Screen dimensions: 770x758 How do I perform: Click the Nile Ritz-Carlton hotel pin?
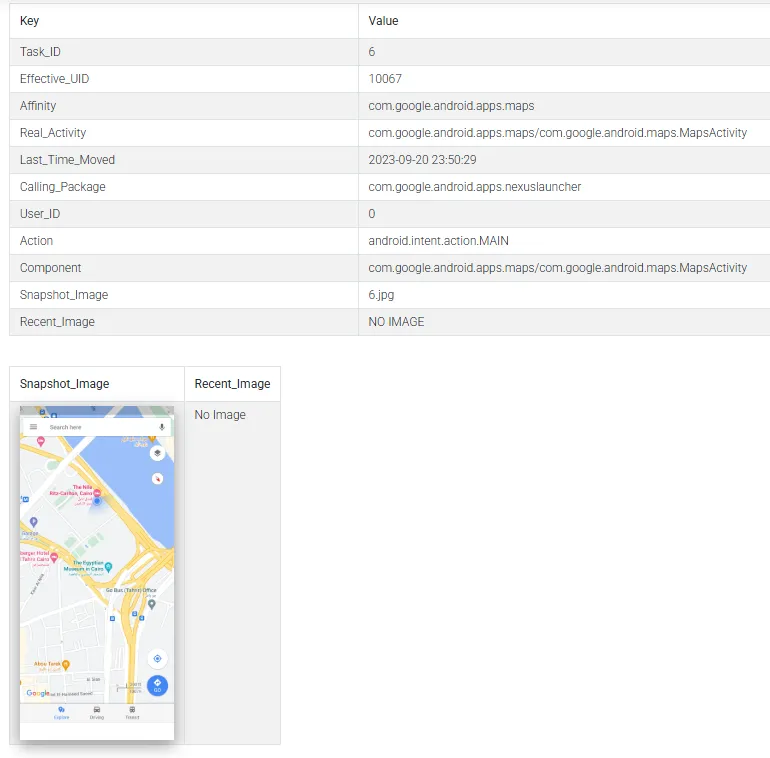(x=97, y=492)
